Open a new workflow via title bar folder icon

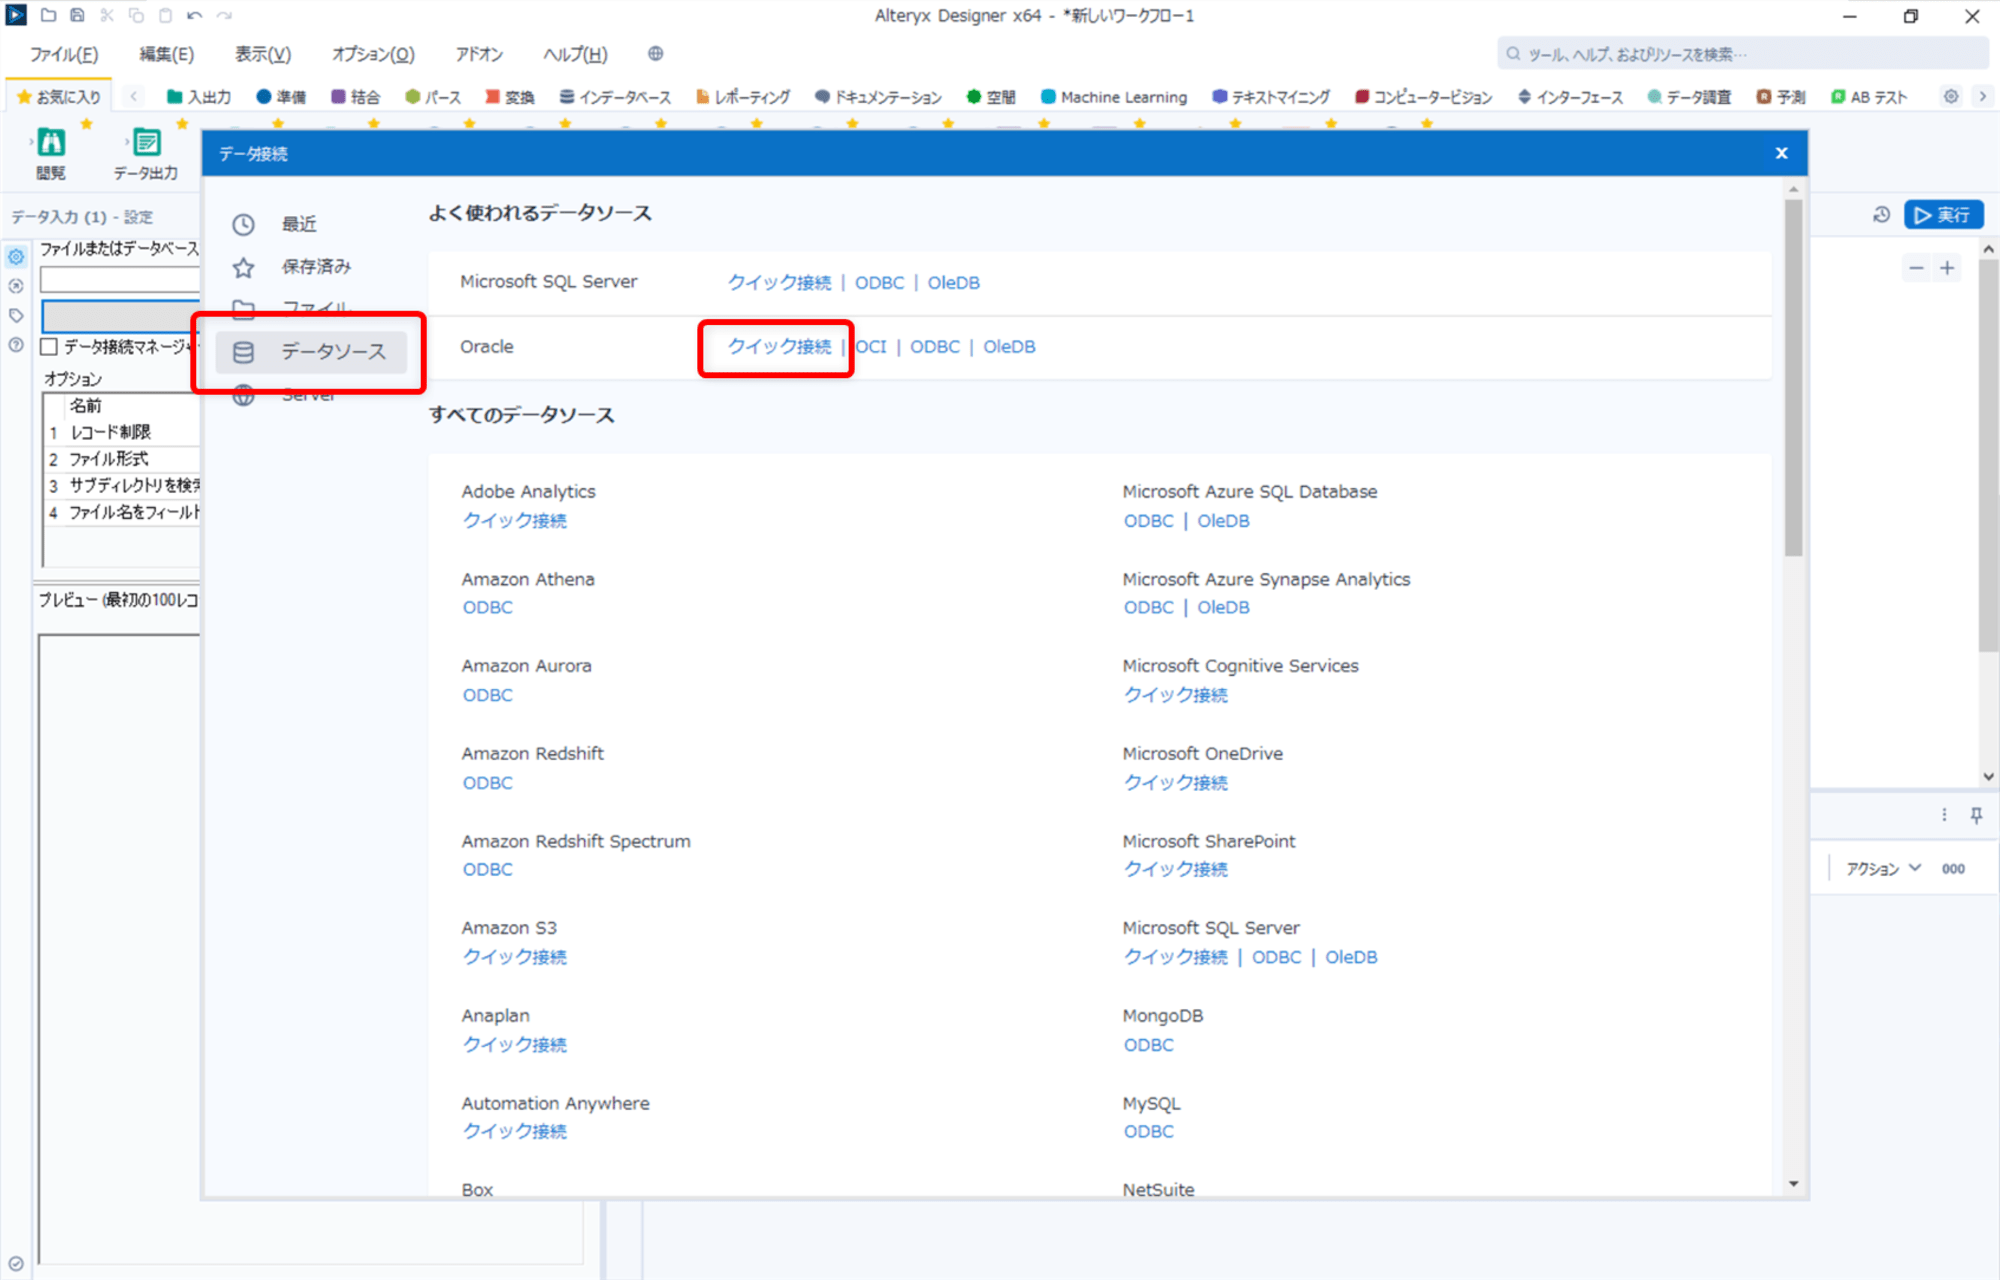tap(48, 15)
